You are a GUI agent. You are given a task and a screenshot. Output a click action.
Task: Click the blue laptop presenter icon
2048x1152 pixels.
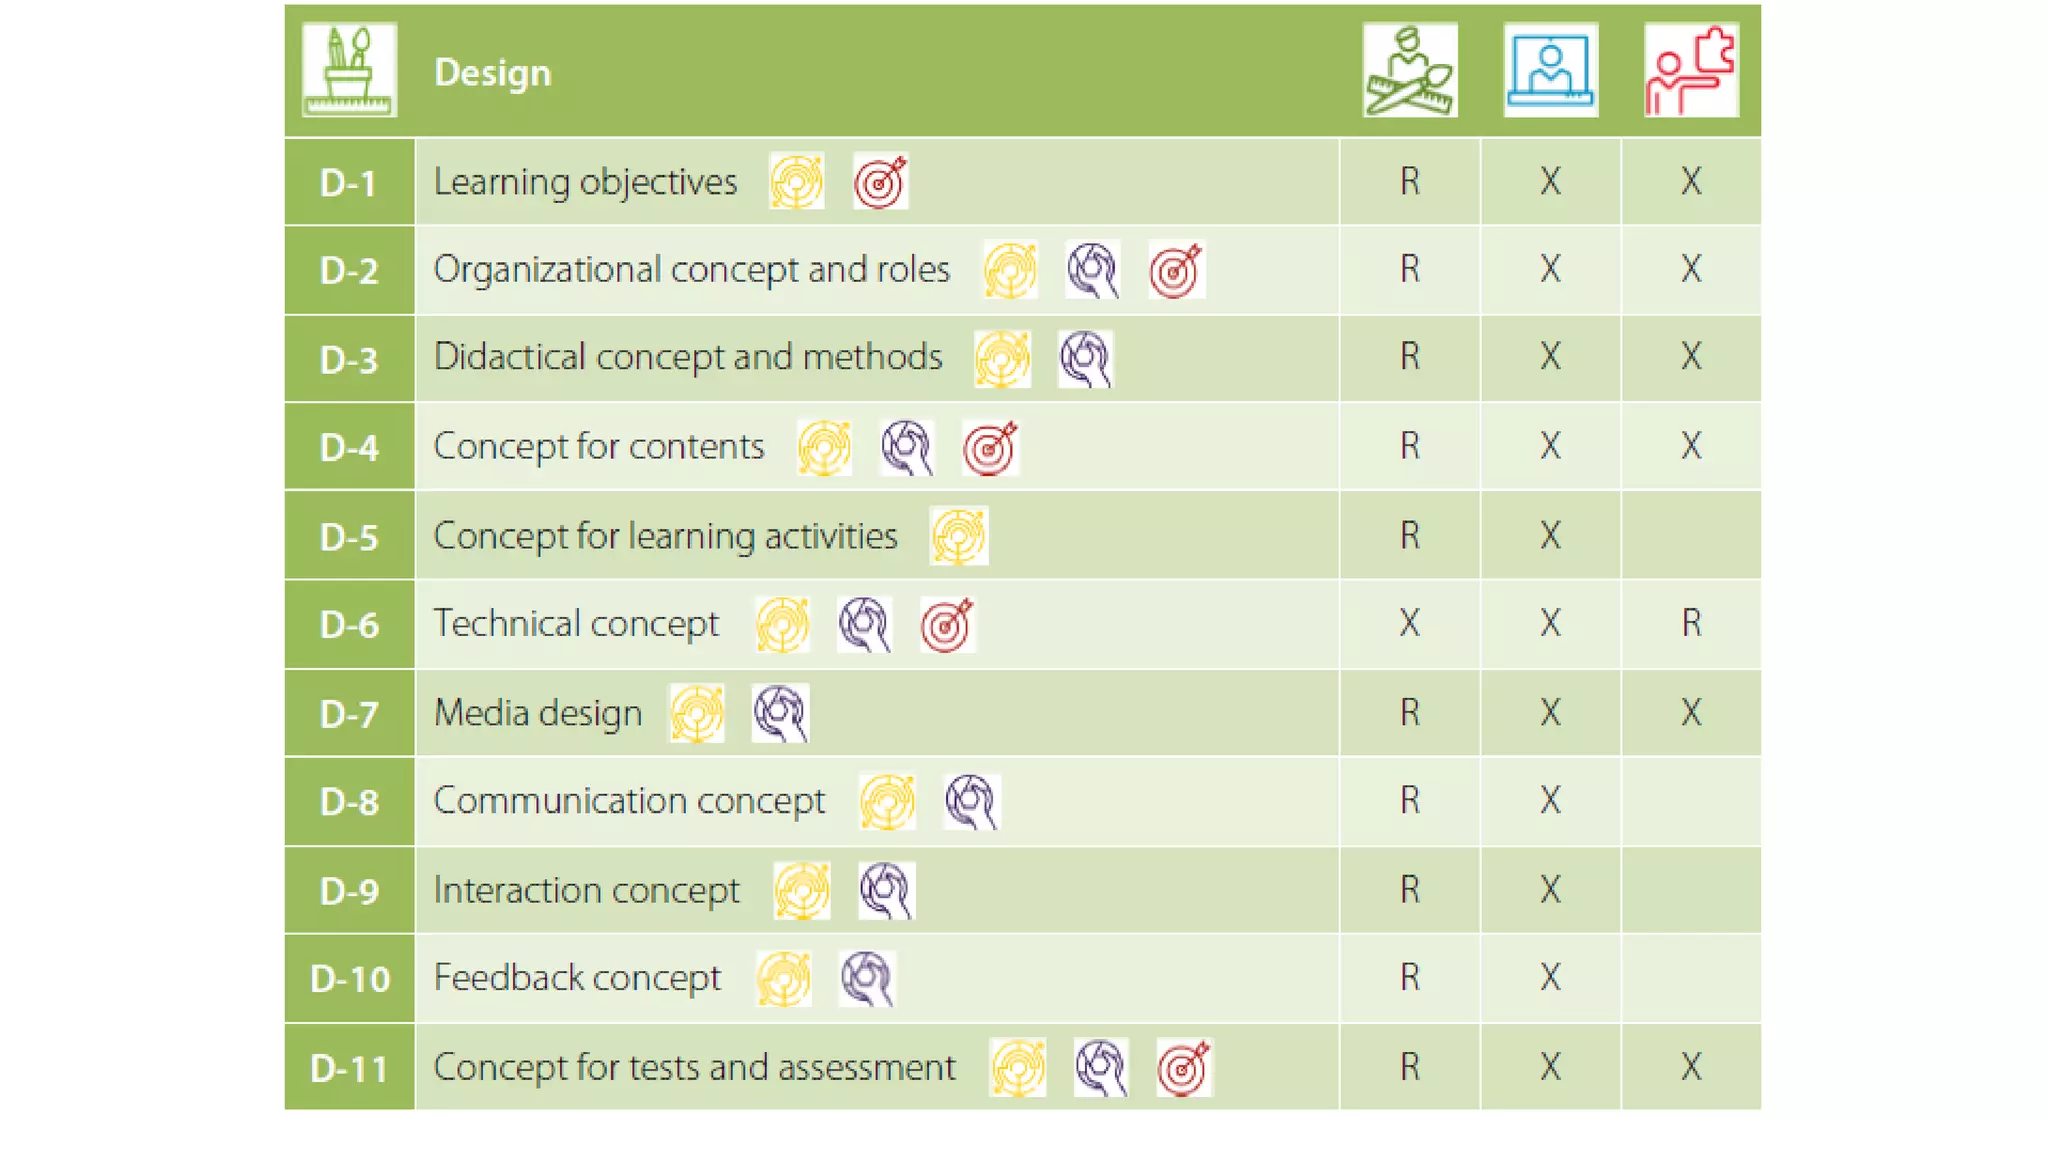click(x=1550, y=70)
